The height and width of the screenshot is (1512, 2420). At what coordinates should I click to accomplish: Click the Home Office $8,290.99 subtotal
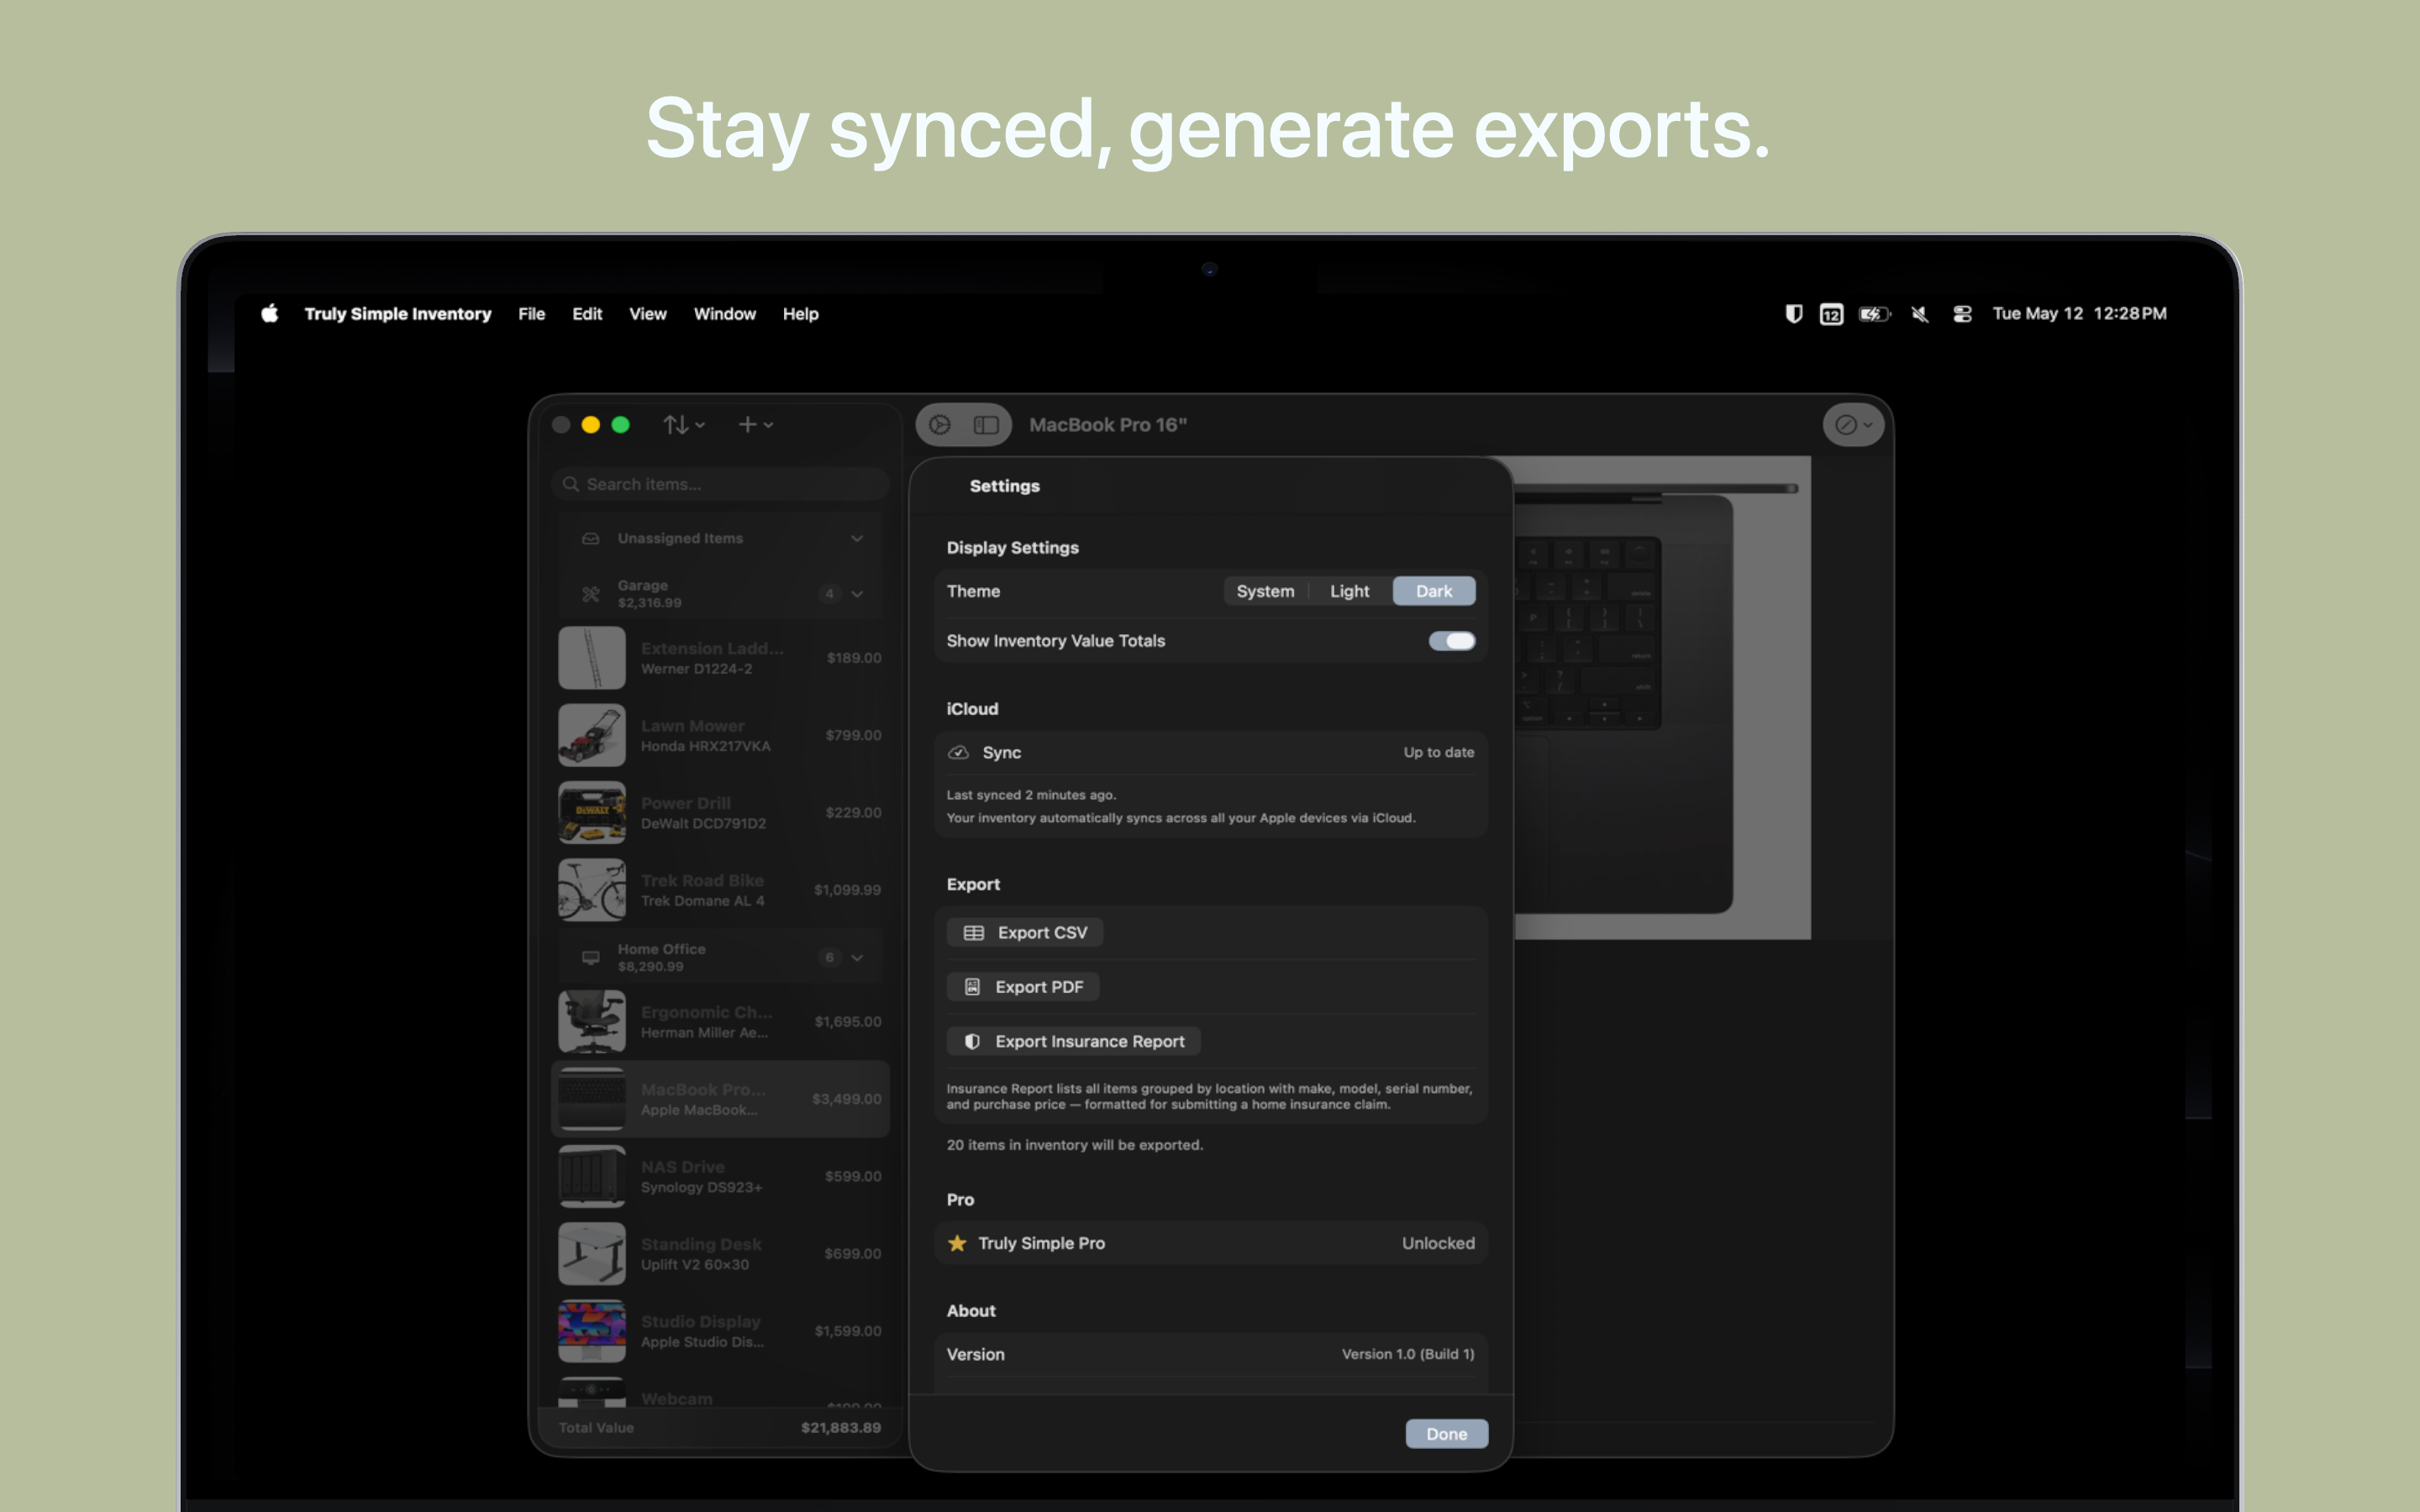click(650, 966)
